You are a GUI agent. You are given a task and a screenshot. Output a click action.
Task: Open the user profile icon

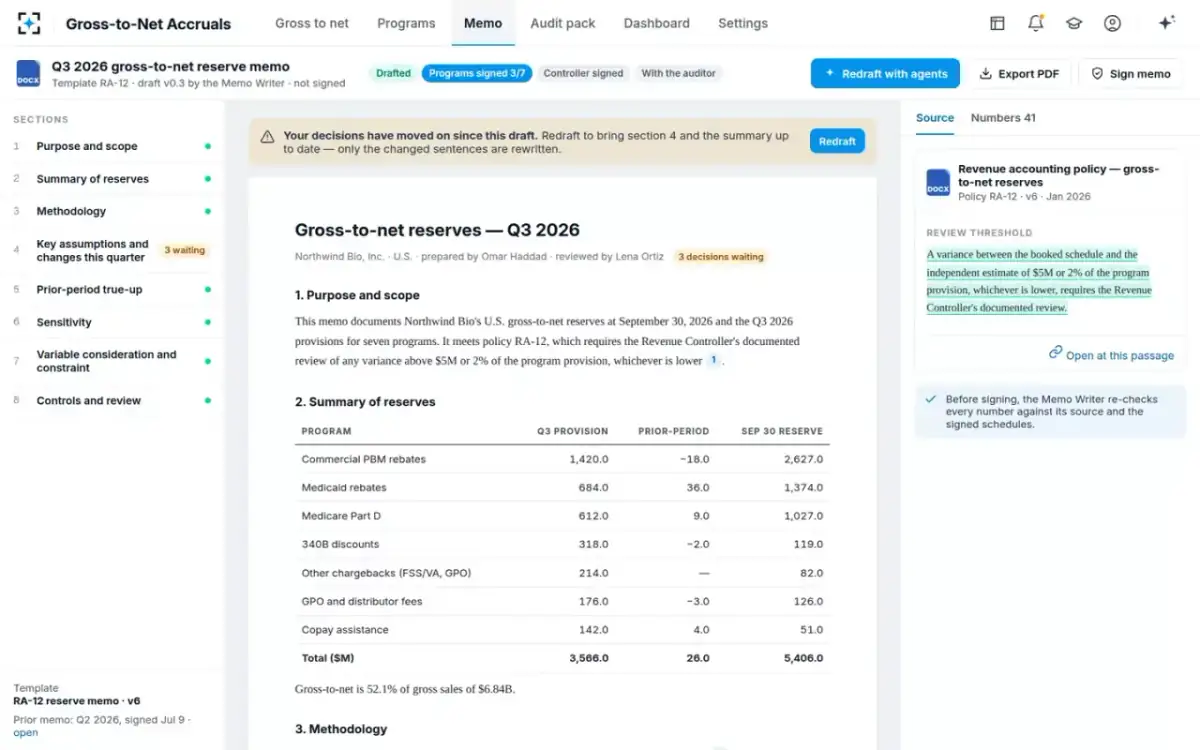pyautogui.click(x=1112, y=23)
